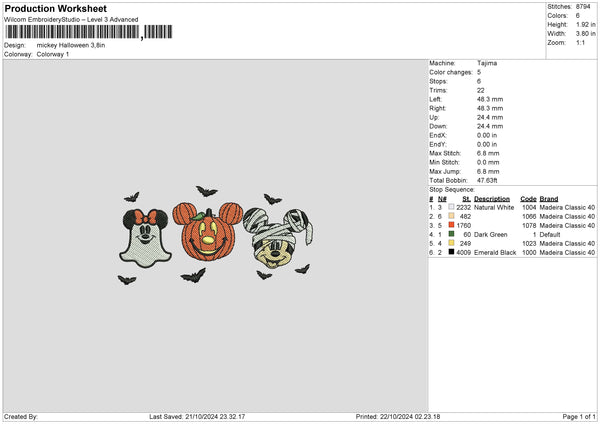The image size is (600, 424).
Task: Click the Trims value 22
Action: 481,90
